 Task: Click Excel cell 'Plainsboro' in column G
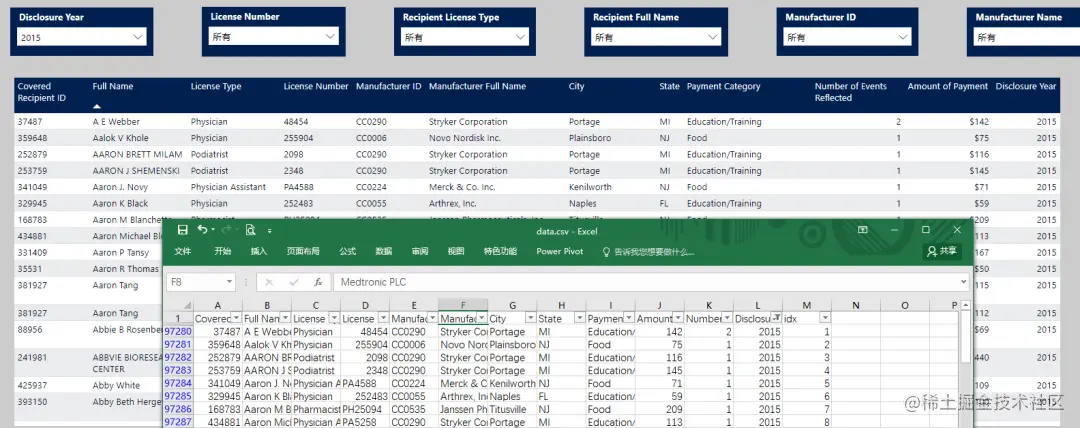point(512,345)
